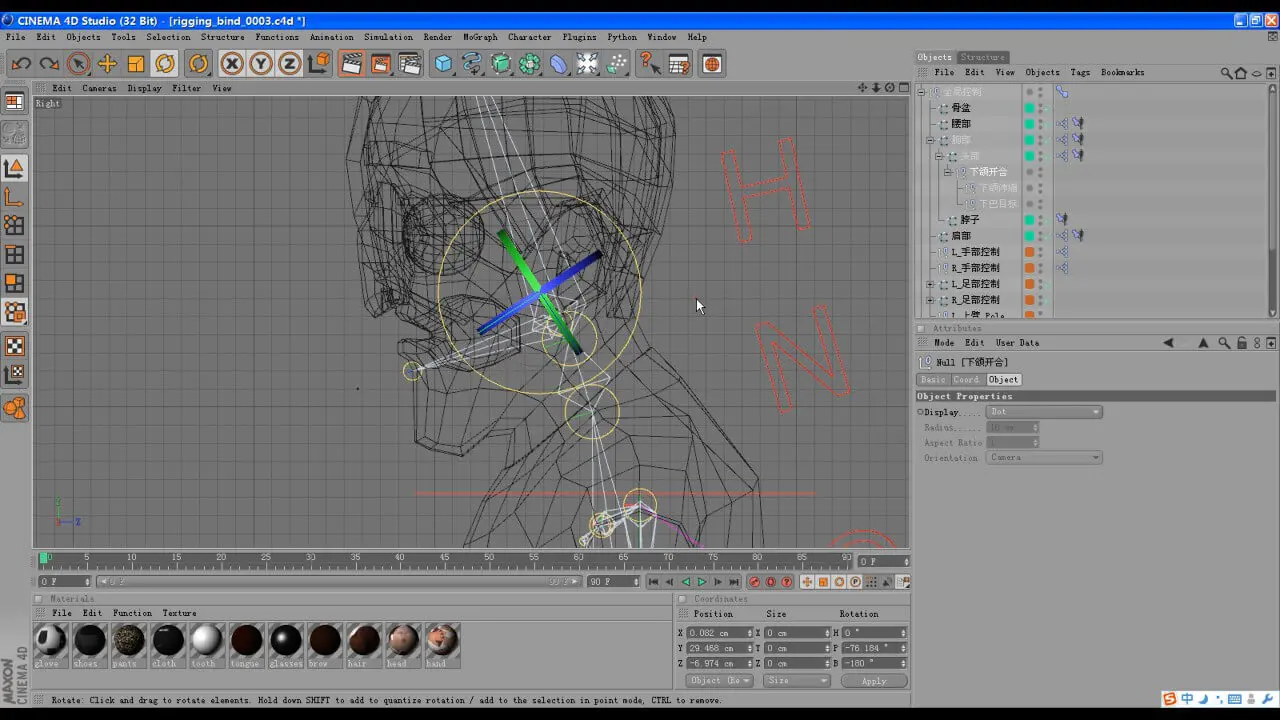The image size is (1280, 720).
Task: Open the Bookmarks menu in Objects panel
Action: click(1122, 73)
